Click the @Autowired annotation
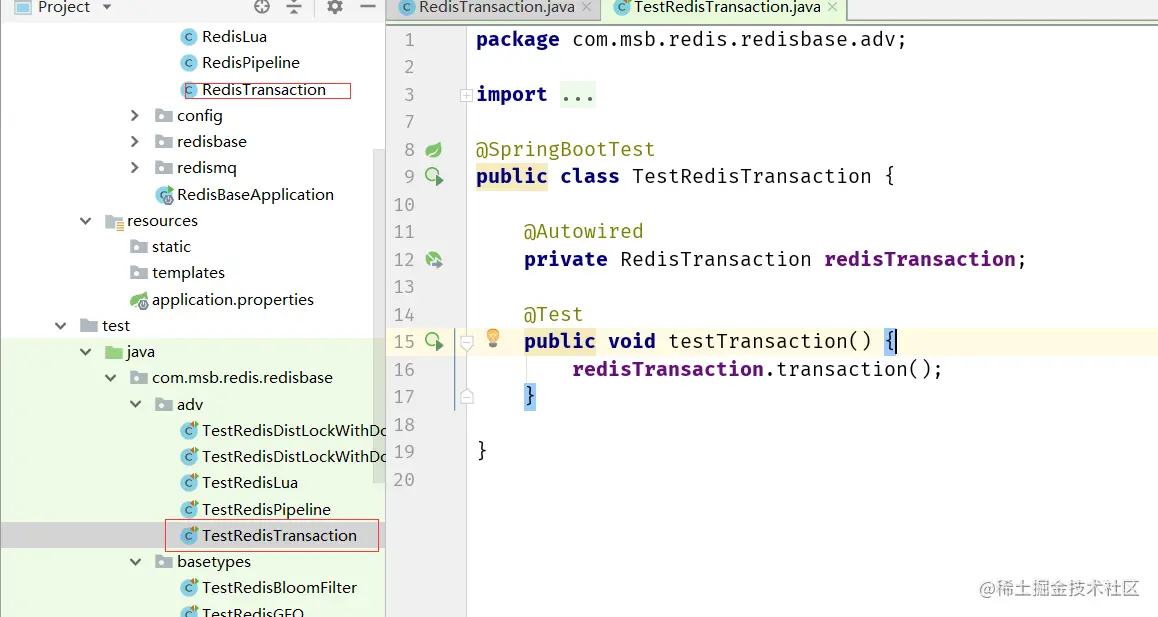 point(583,231)
